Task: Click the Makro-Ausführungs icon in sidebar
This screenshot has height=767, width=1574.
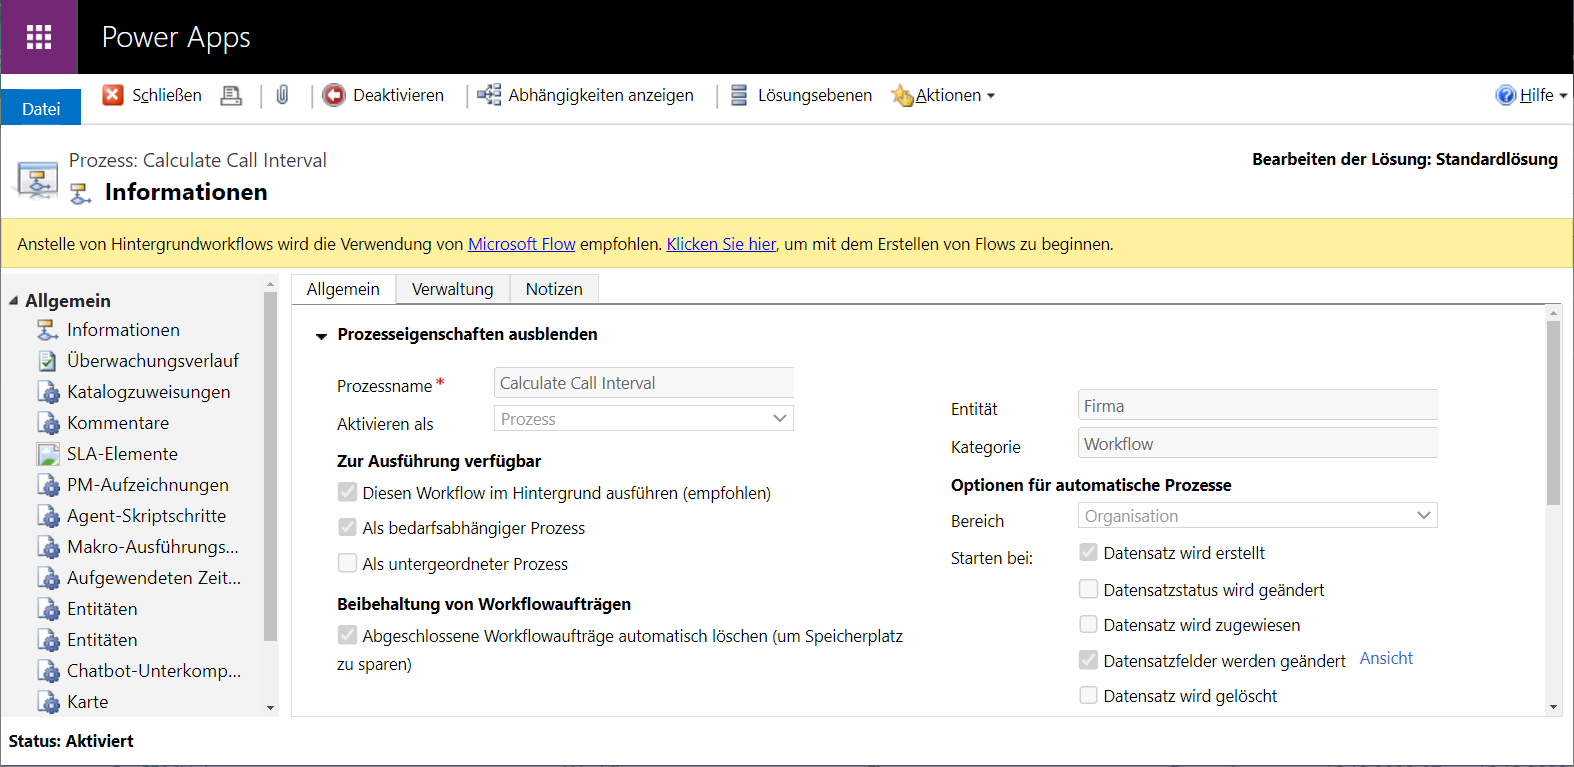Action: pos(48,547)
